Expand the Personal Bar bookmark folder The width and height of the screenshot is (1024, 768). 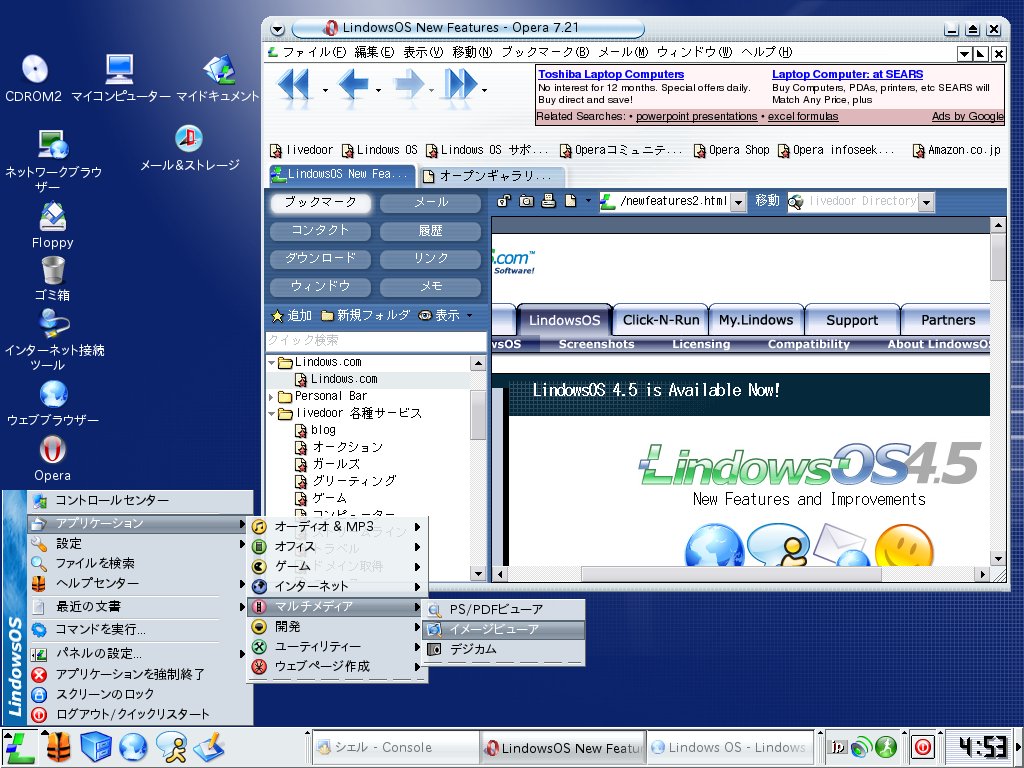point(271,396)
